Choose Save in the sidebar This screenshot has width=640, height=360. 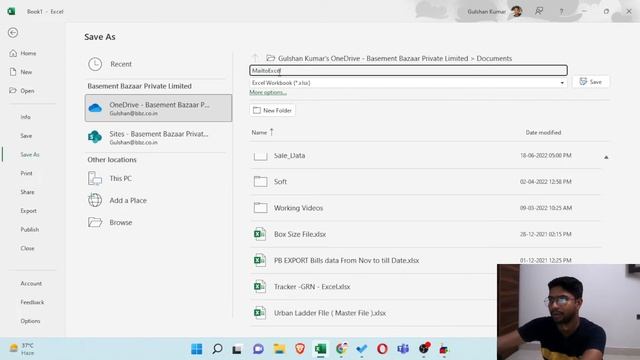coord(26,136)
